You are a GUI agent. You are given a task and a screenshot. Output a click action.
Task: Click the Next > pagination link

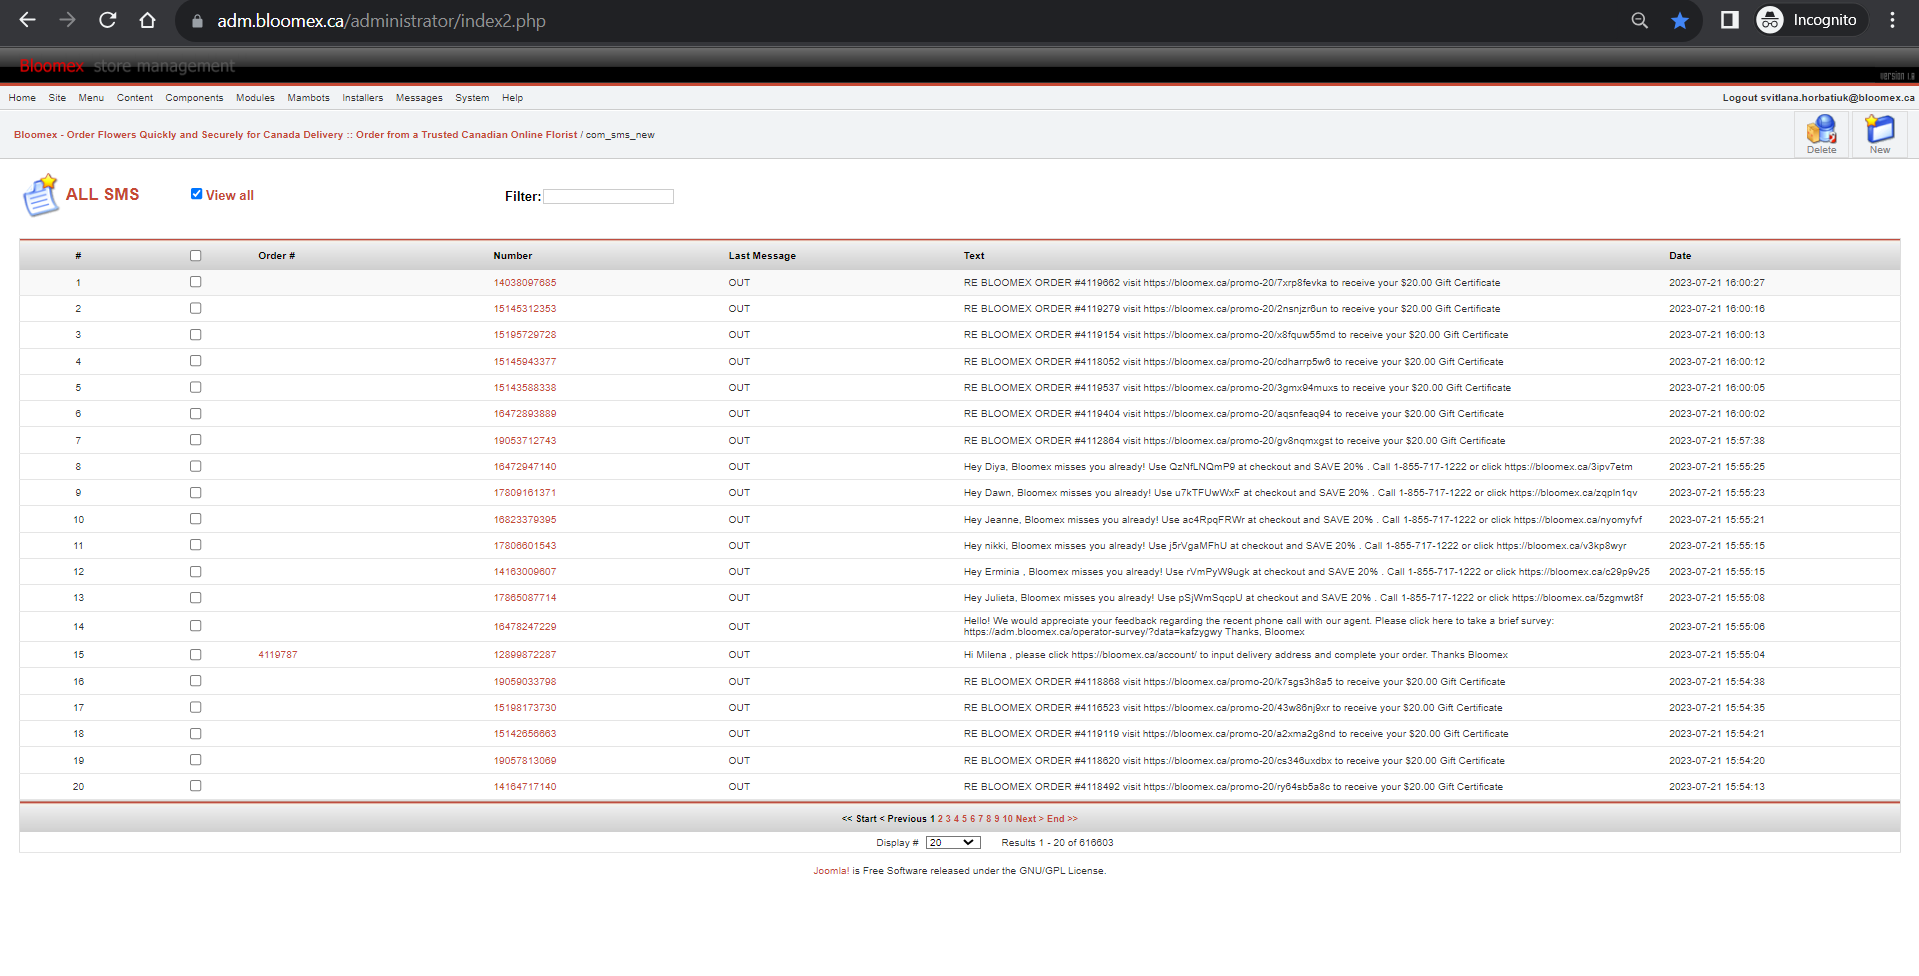pyautogui.click(x=1029, y=819)
